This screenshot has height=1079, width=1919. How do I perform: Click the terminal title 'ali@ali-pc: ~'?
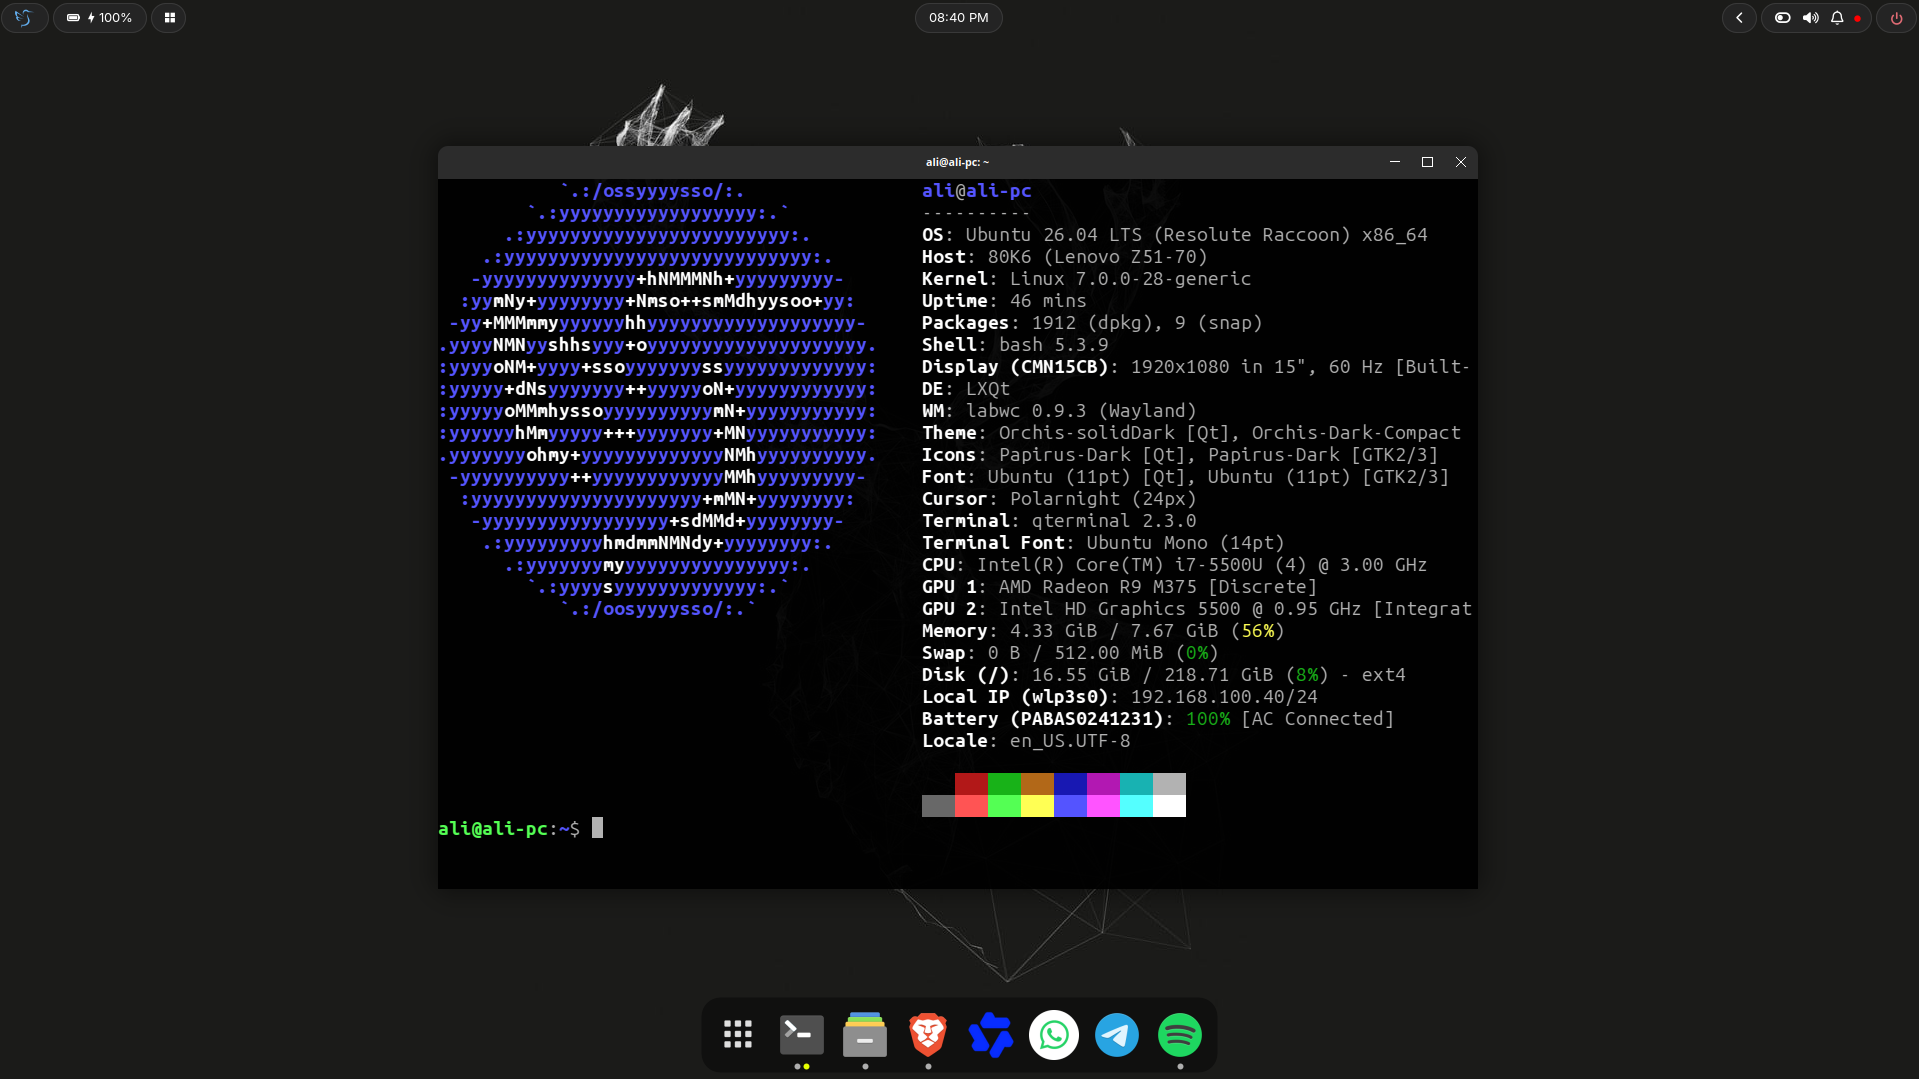click(x=957, y=162)
